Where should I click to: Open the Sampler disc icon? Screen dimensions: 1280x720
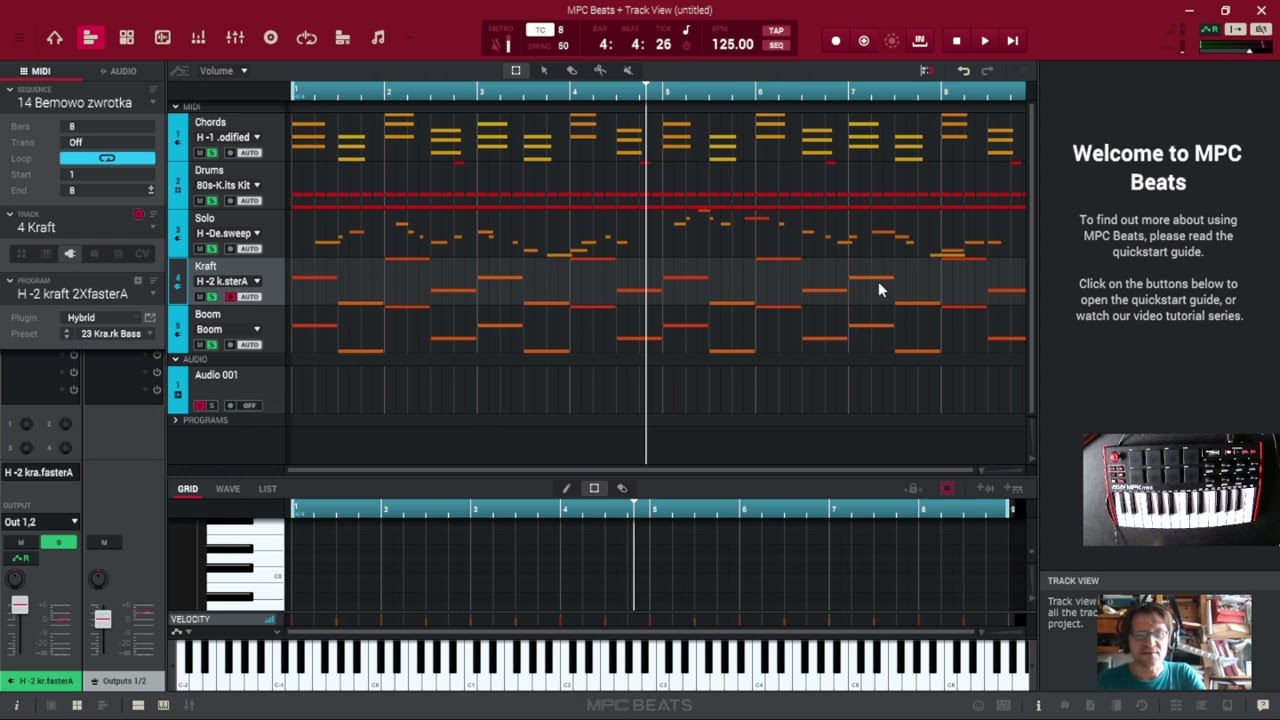coord(271,38)
